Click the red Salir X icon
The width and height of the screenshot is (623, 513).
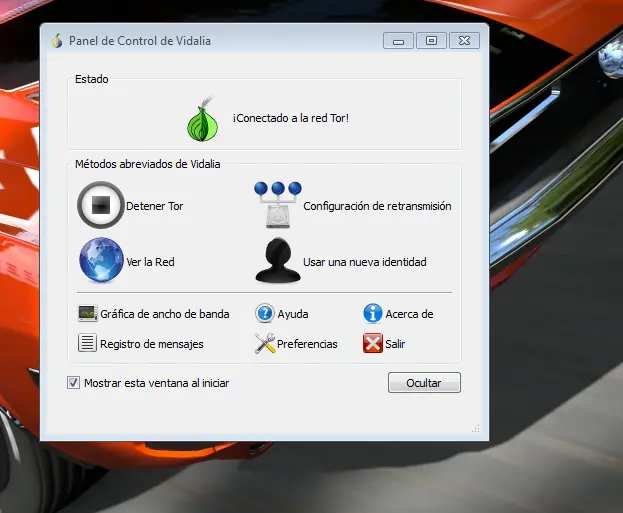click(x=373, y=343)
